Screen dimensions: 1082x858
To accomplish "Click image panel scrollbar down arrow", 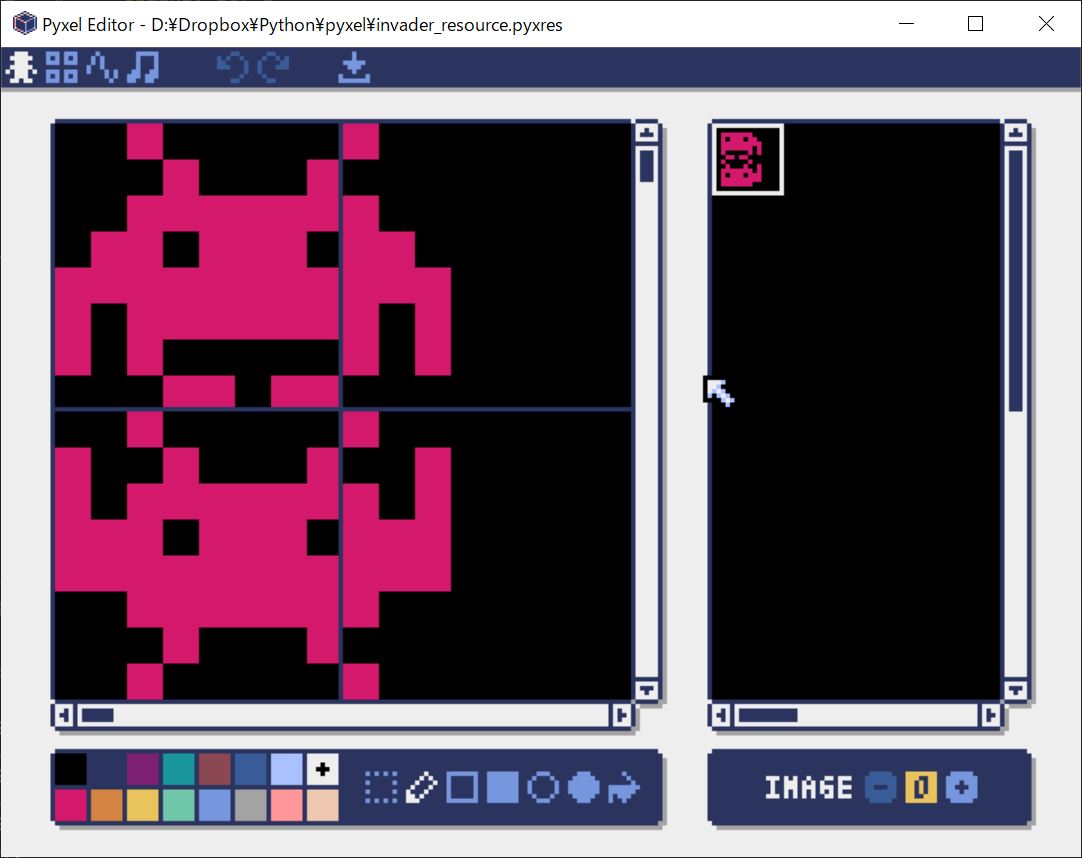I will (x=1016, y=690).
